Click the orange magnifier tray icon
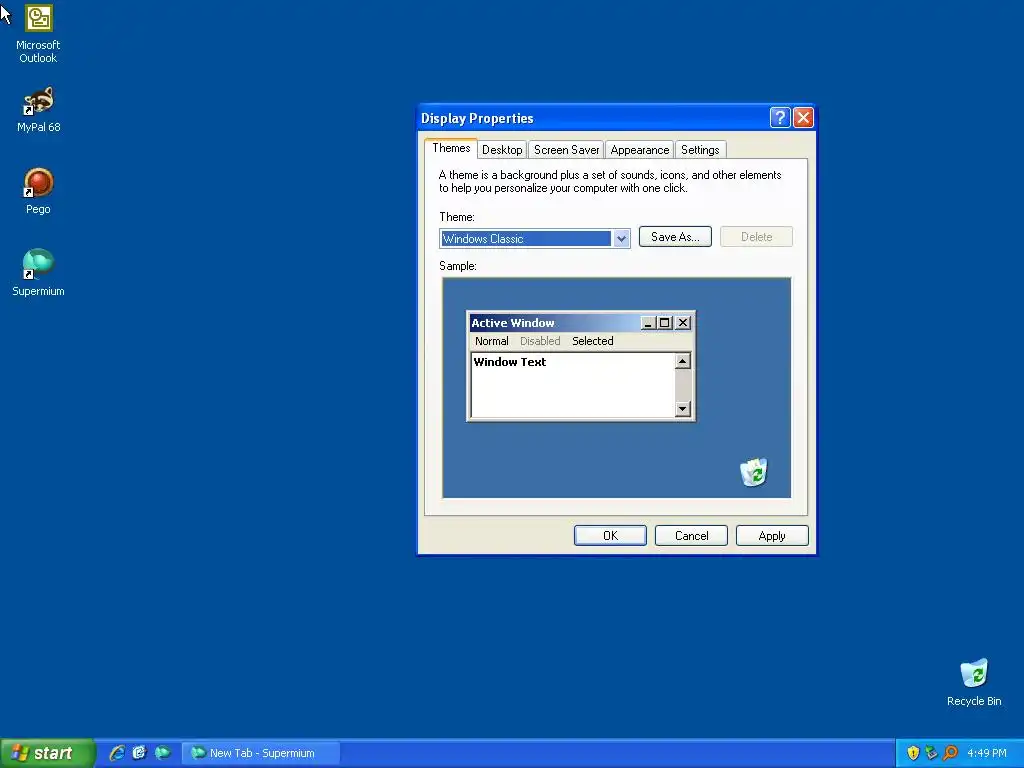The width and height of the screenshot is (1024, 768). [x=950, y=753]
